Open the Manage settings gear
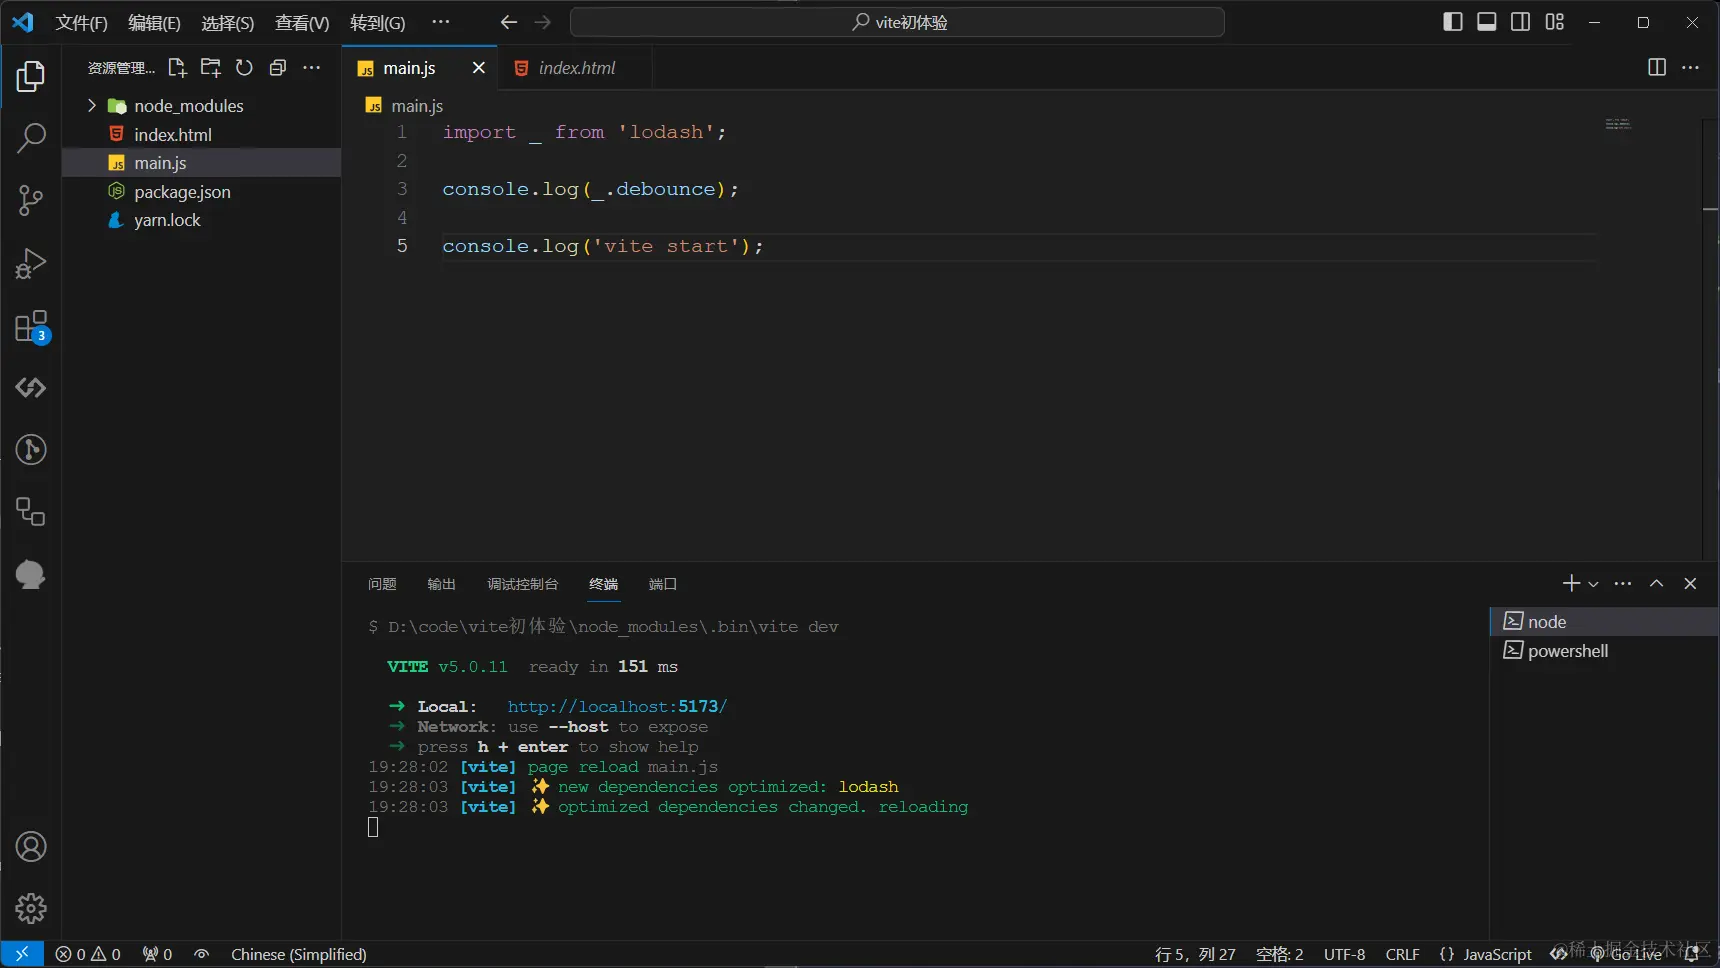The height and width of the screenshot is (968, 1720). click(x=31, y=908)
